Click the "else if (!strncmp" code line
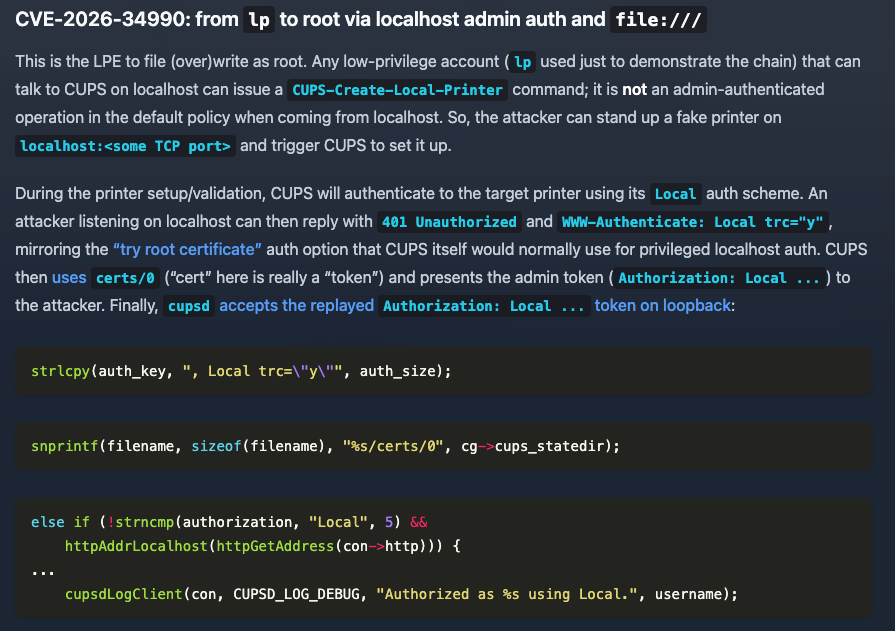895x631 pixels. coord(229,523)
